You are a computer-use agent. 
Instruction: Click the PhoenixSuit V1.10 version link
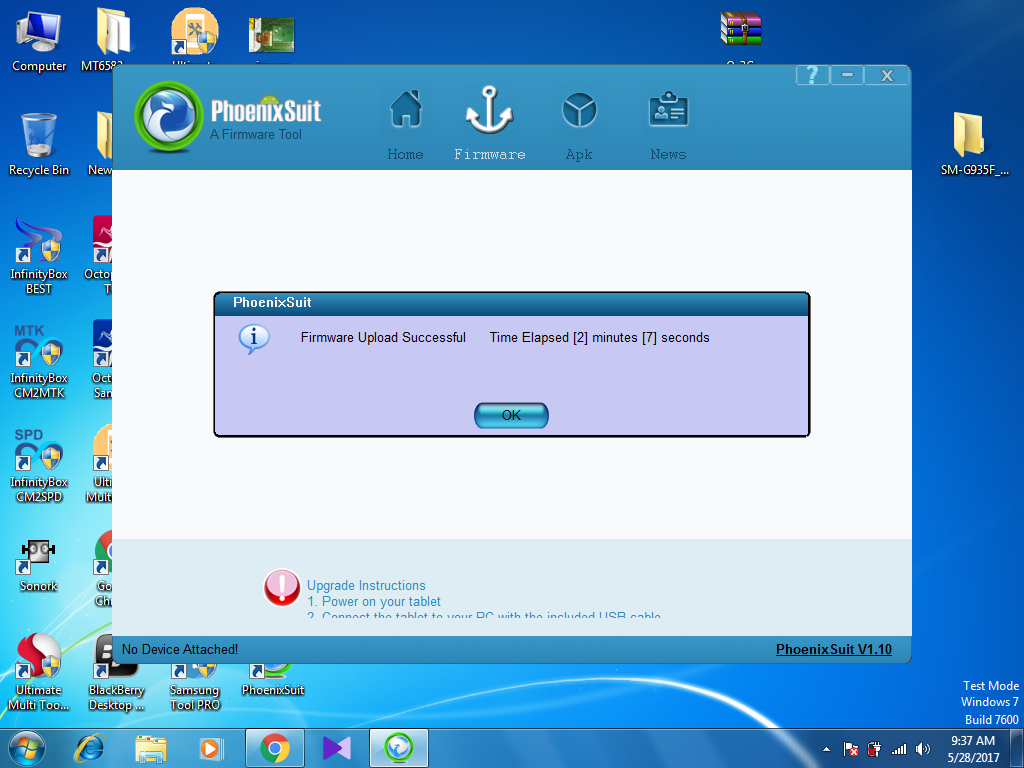point(833,649)
